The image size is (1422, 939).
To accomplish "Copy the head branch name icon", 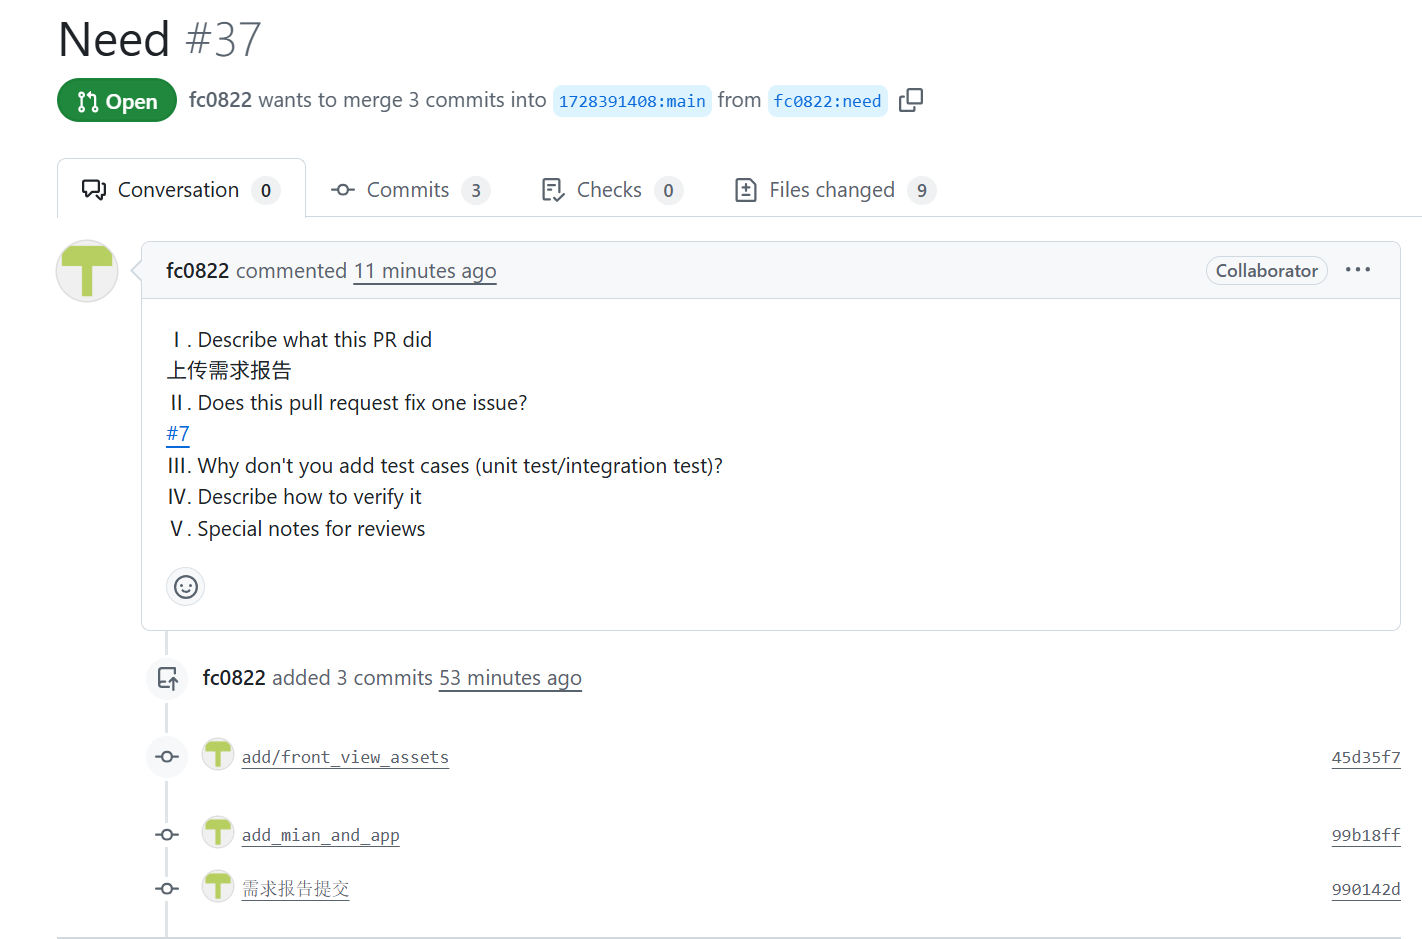I will [x=911, y=100].
